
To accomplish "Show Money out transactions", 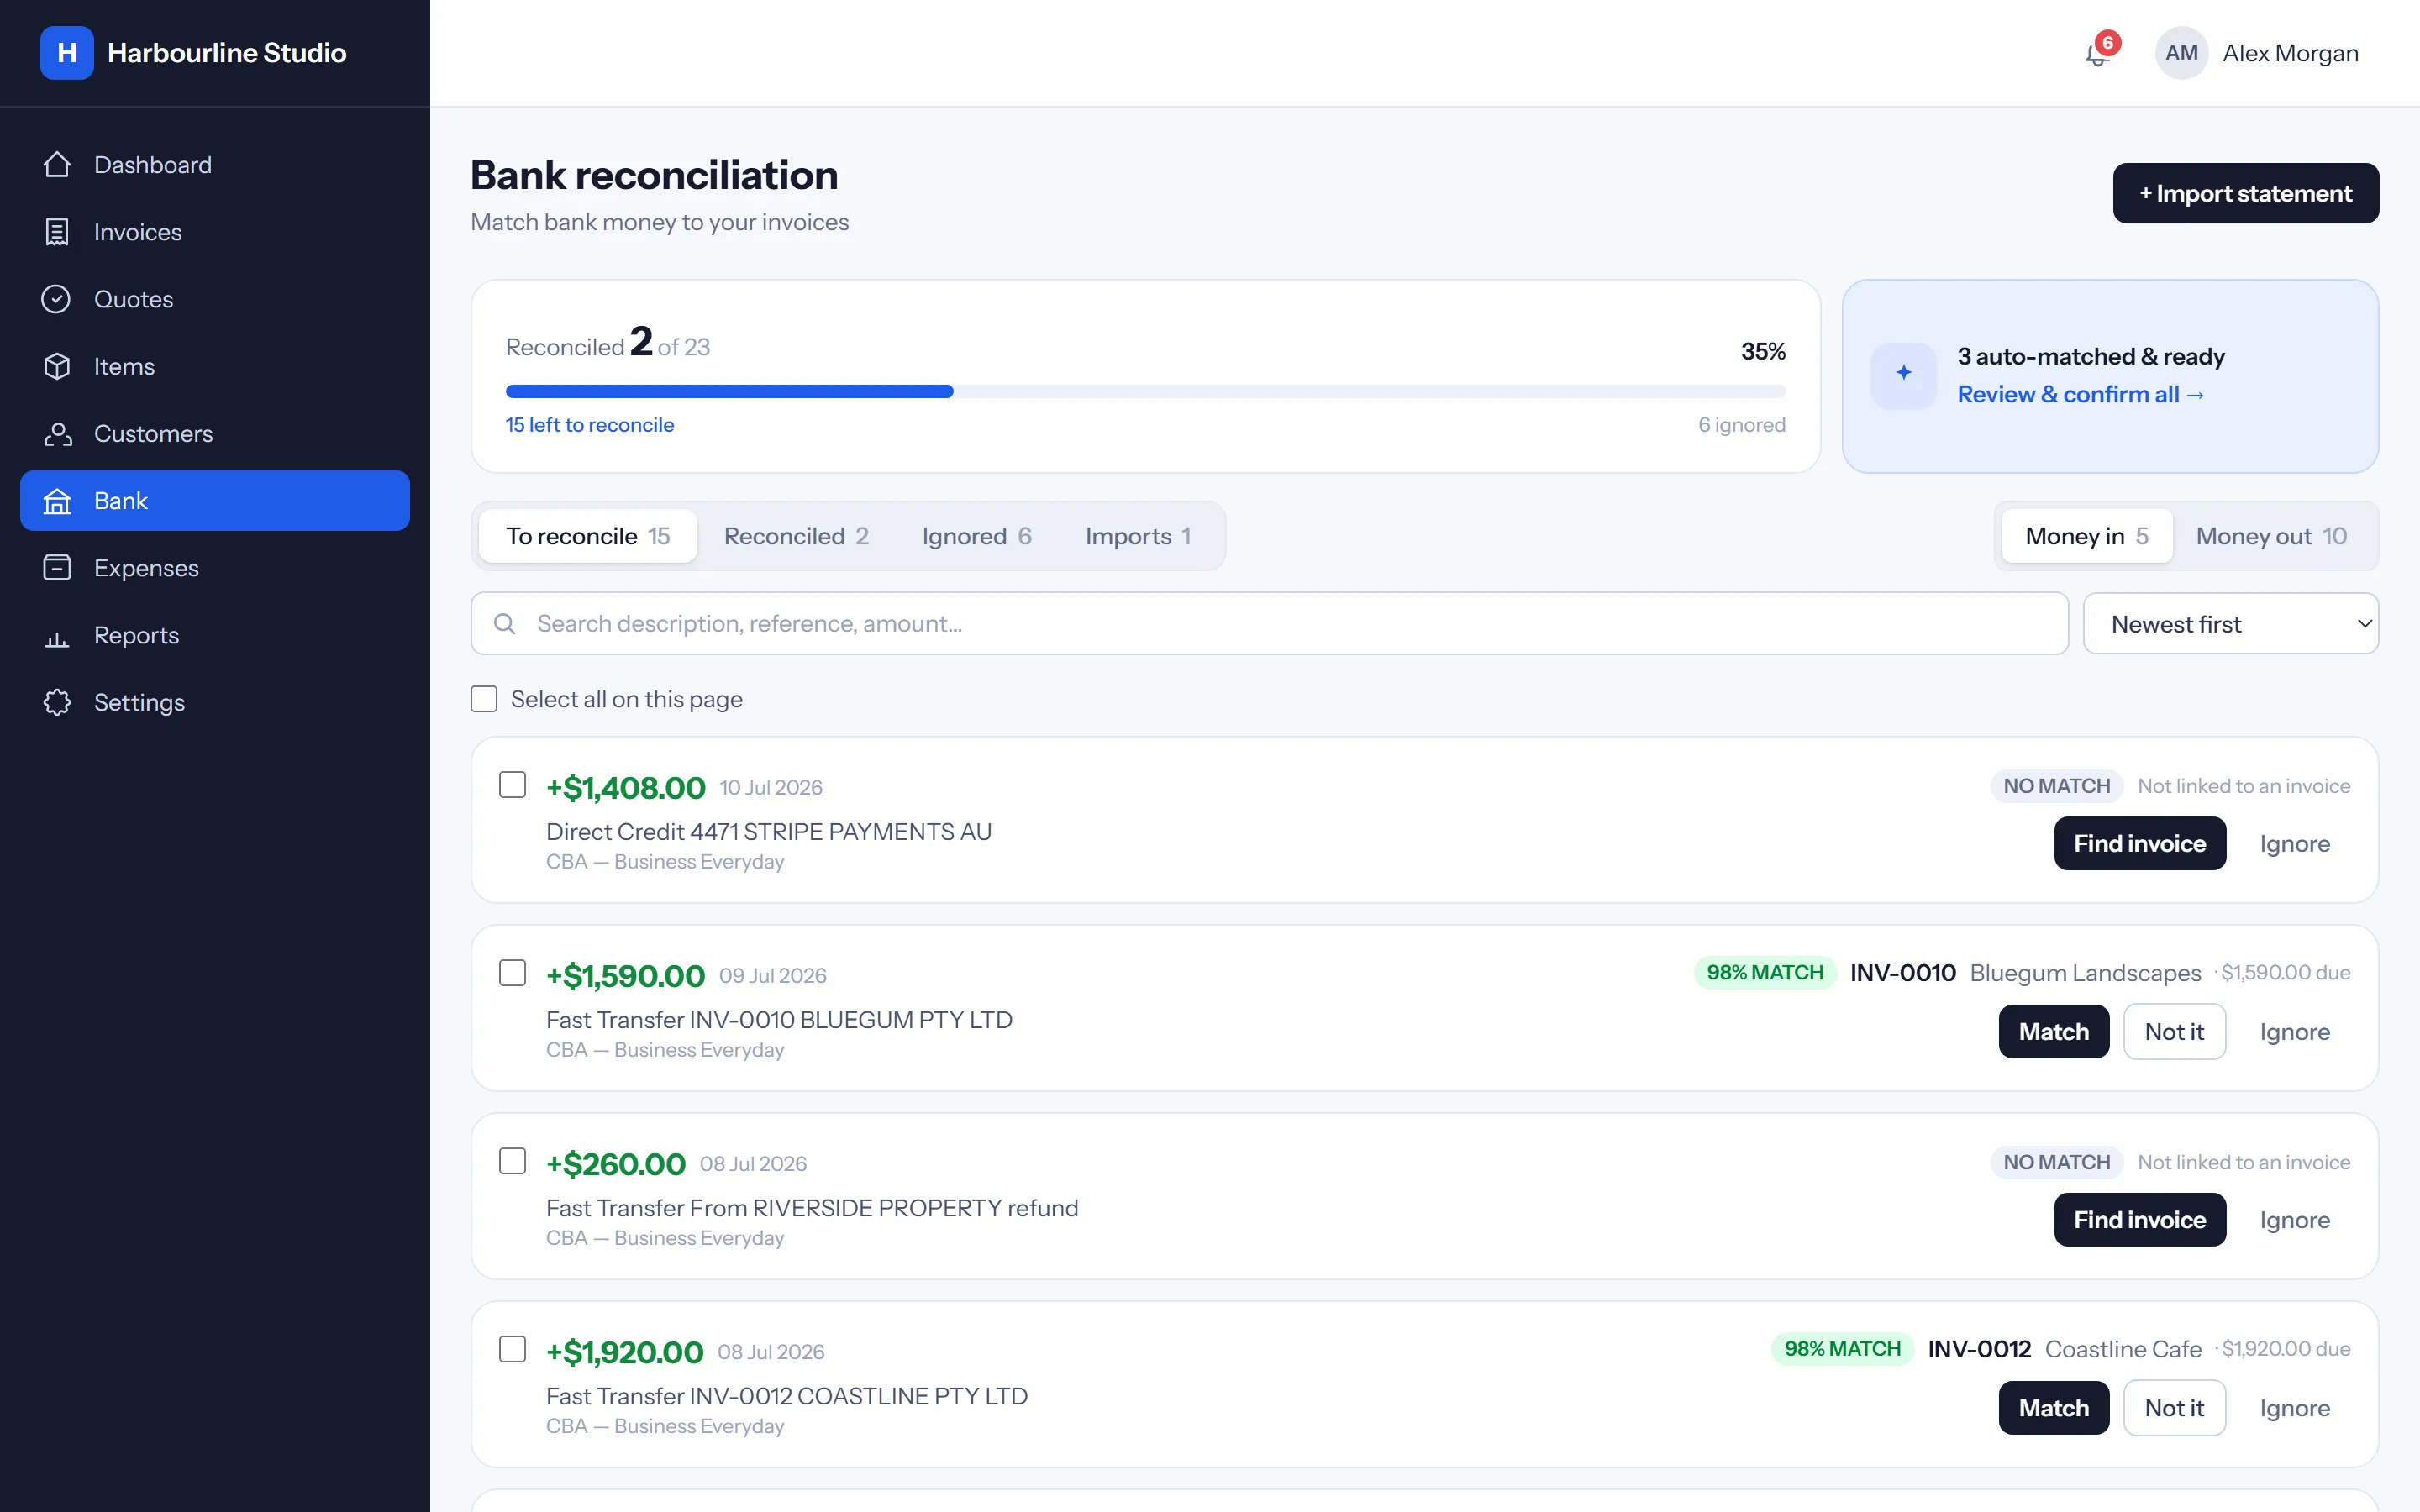I will pyautogui.click(x=2271, y=536).
